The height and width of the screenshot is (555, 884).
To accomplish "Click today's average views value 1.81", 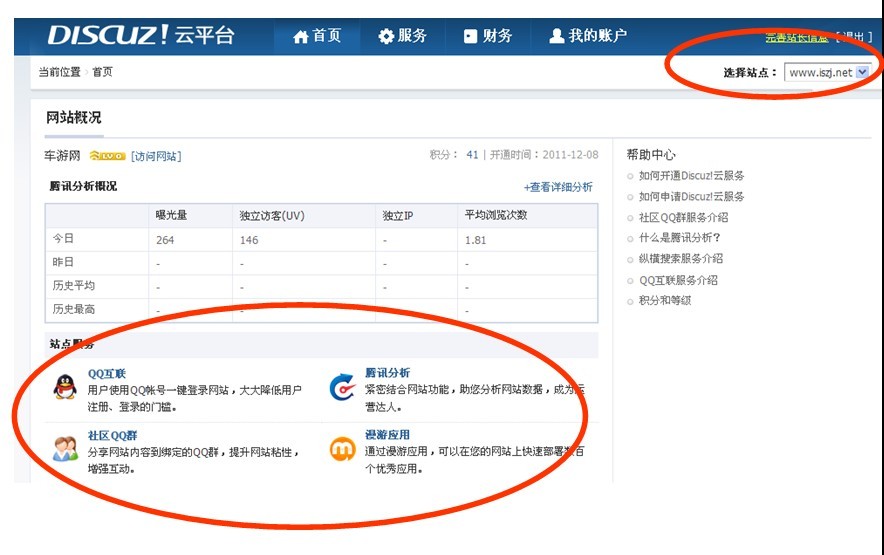I will (x=475, y=240).
